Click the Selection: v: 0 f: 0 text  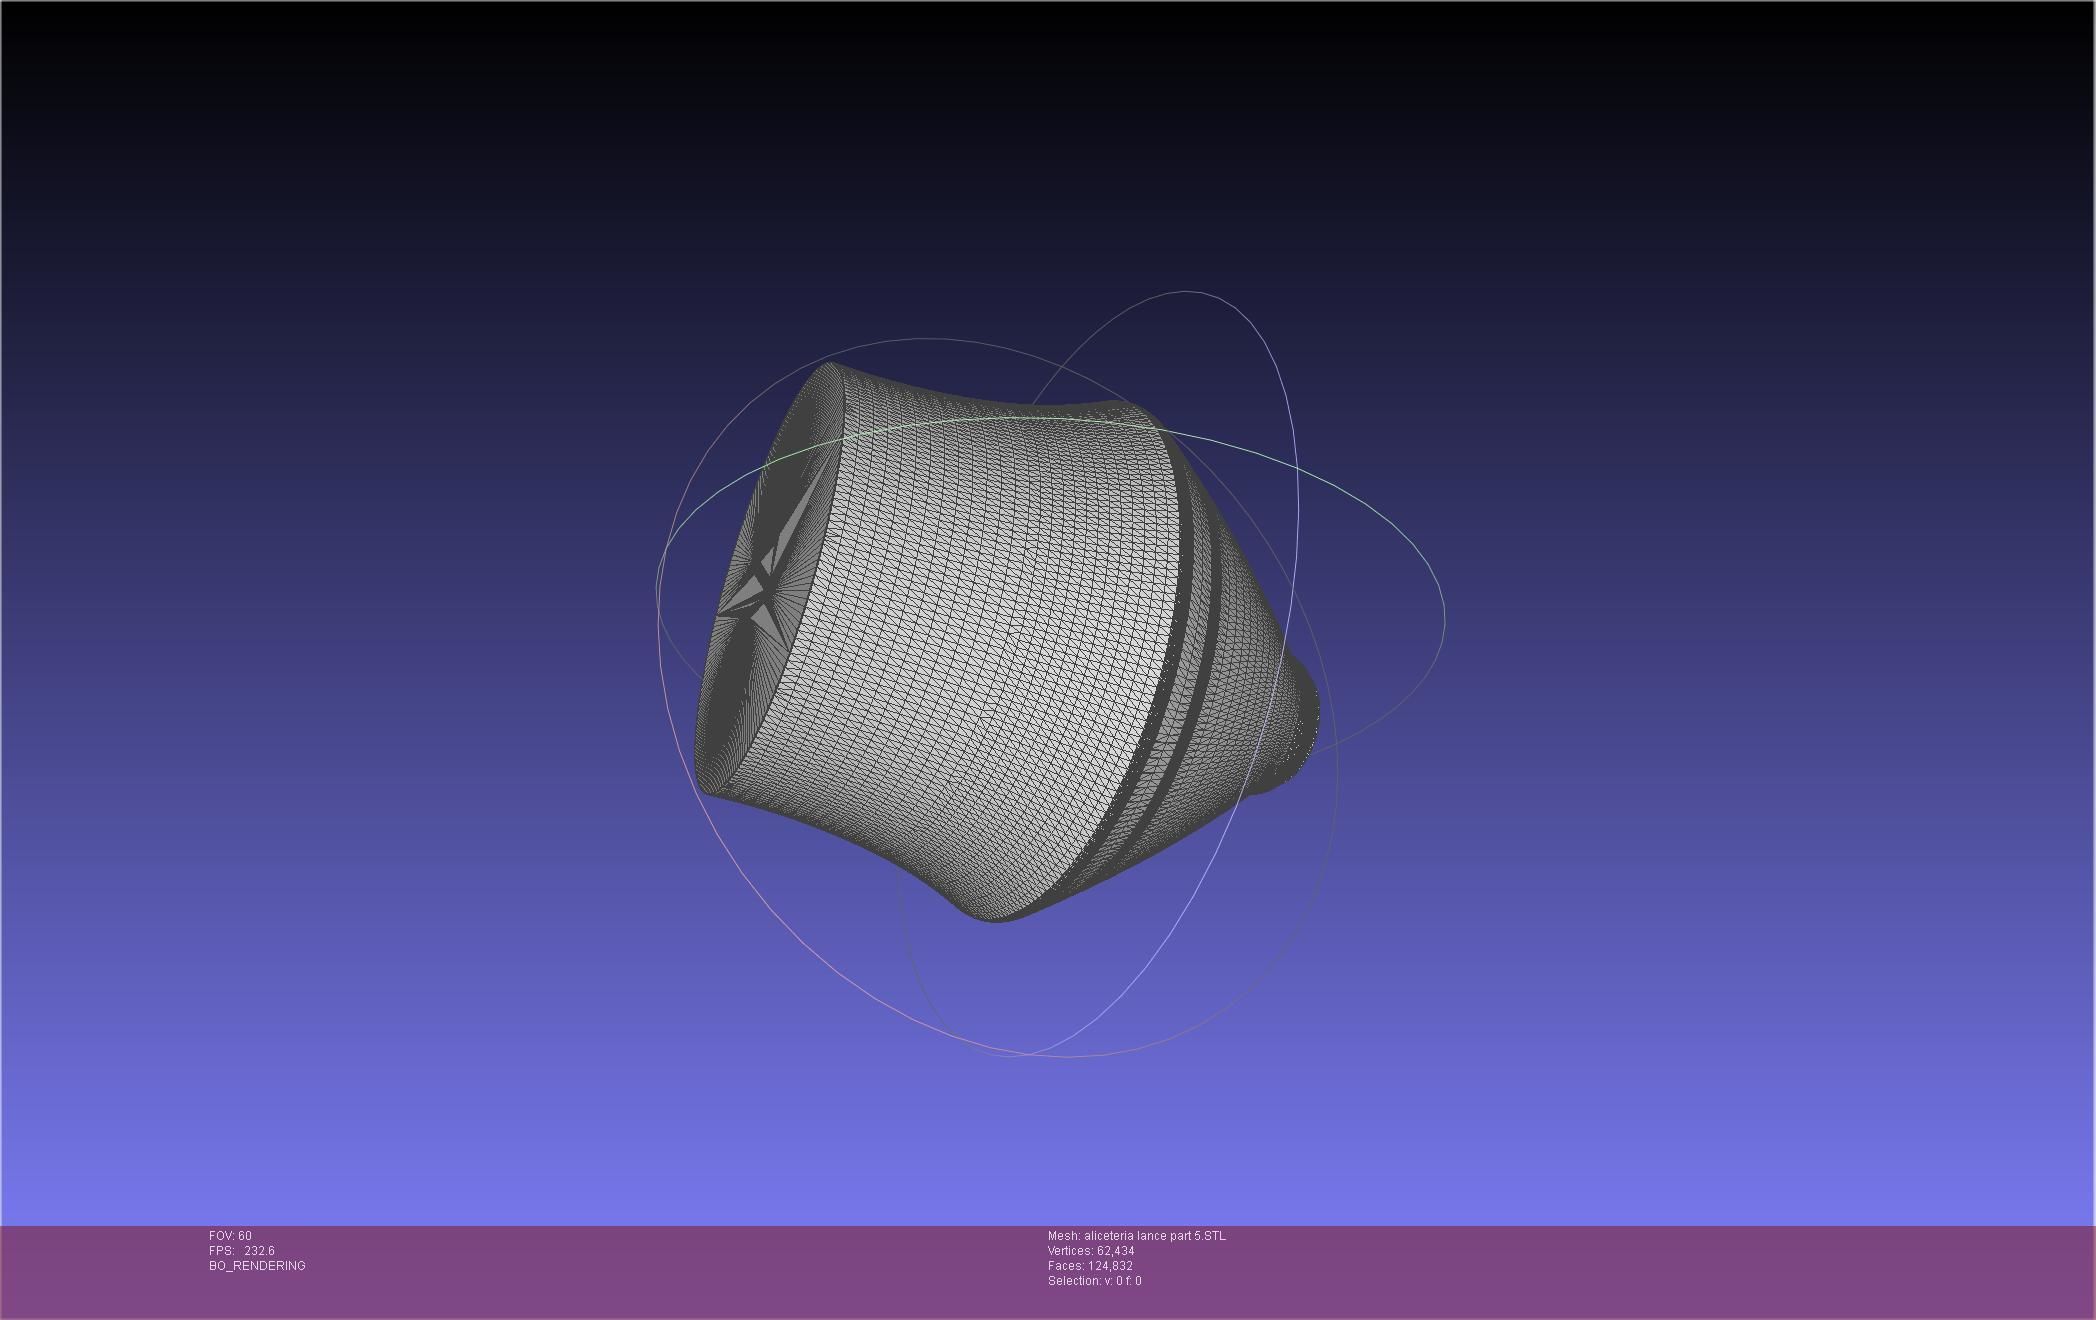[1094, 1281]
